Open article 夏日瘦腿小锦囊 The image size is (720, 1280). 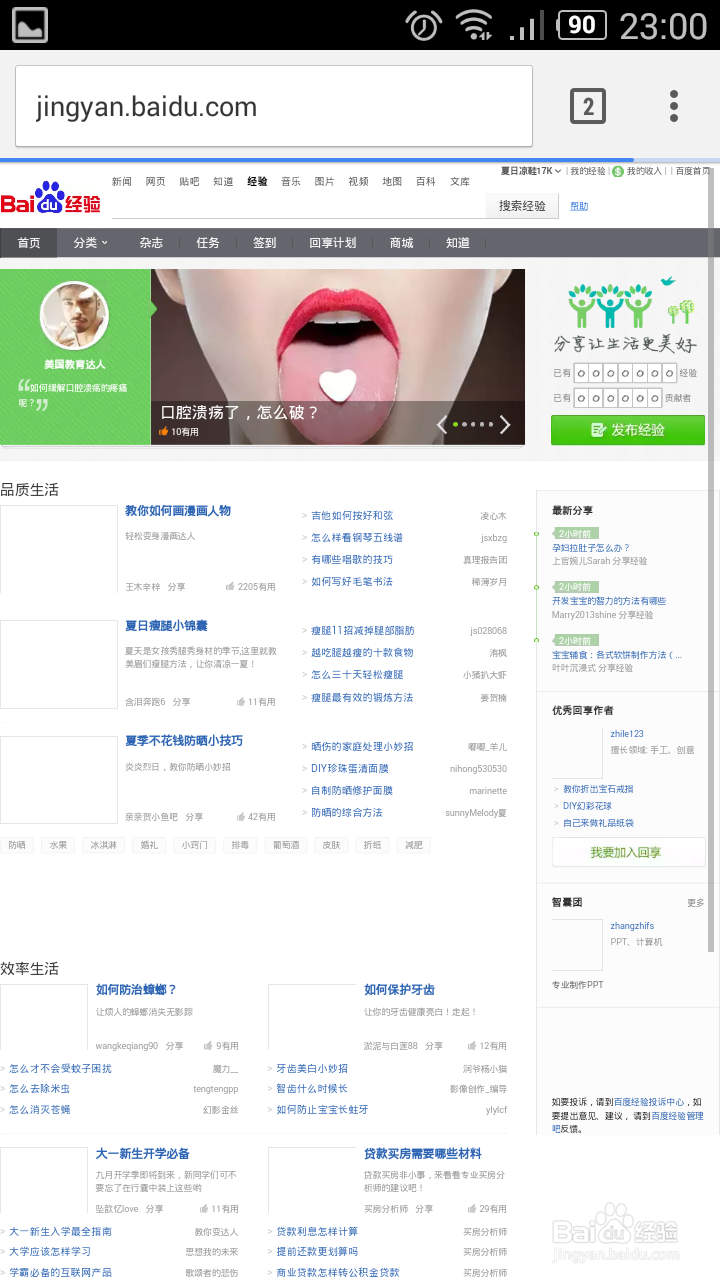[166, 626]
